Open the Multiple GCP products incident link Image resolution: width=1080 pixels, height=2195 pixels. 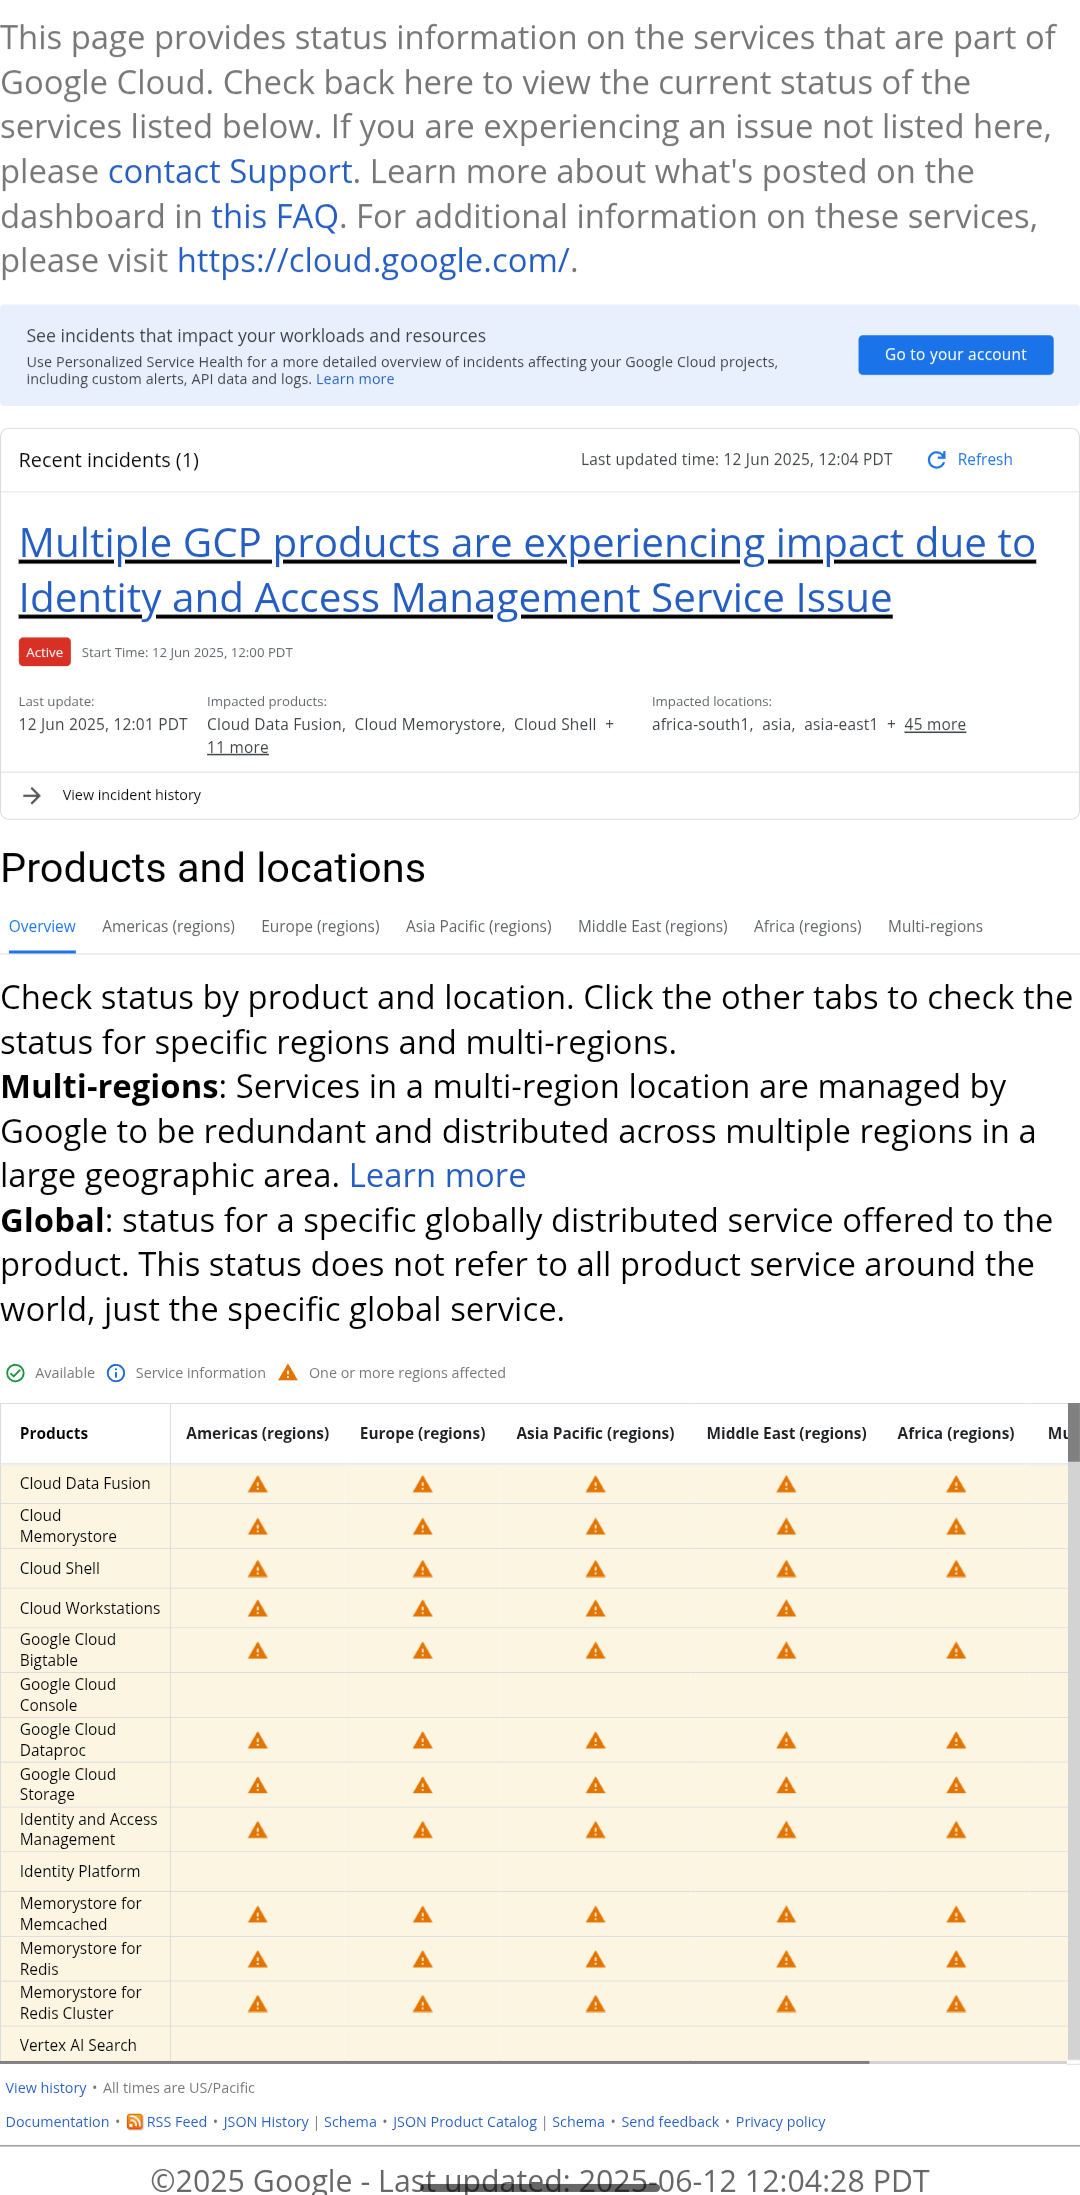click(x=526, y=570)
